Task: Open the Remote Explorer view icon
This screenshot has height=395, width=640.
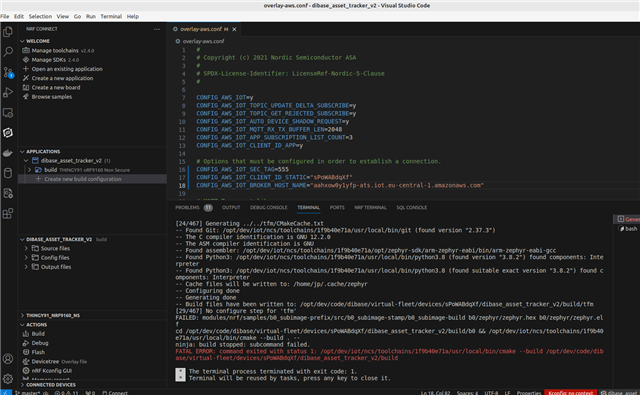Action: pyautogui.click(x=8, y=113)
